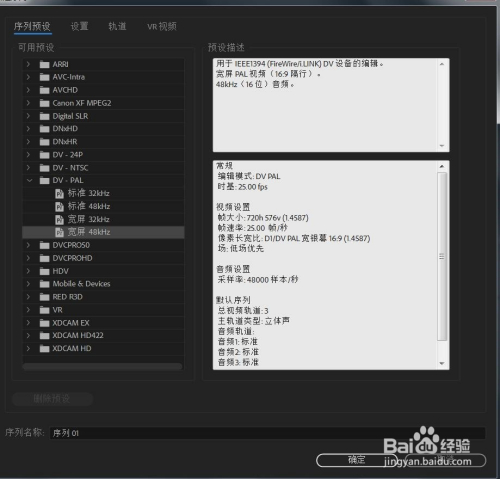This screenshot has height=479, width=500.
Task: Click the DV - 24P folder label
Action: click(x=68, y=155)
